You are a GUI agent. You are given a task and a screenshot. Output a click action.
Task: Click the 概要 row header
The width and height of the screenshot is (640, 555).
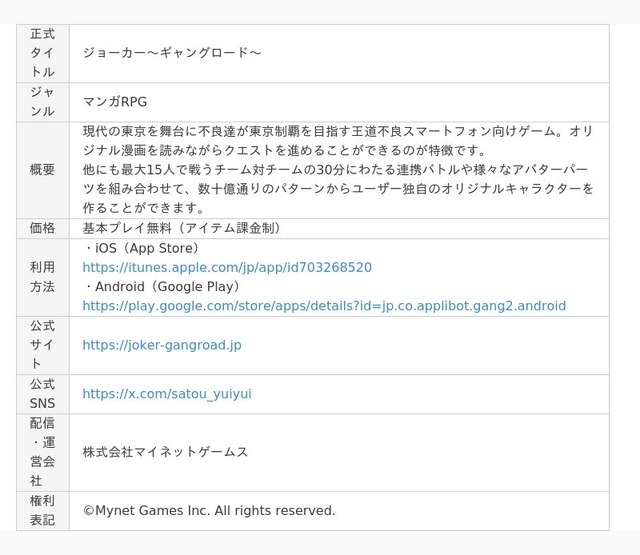[x=43, y=170]
